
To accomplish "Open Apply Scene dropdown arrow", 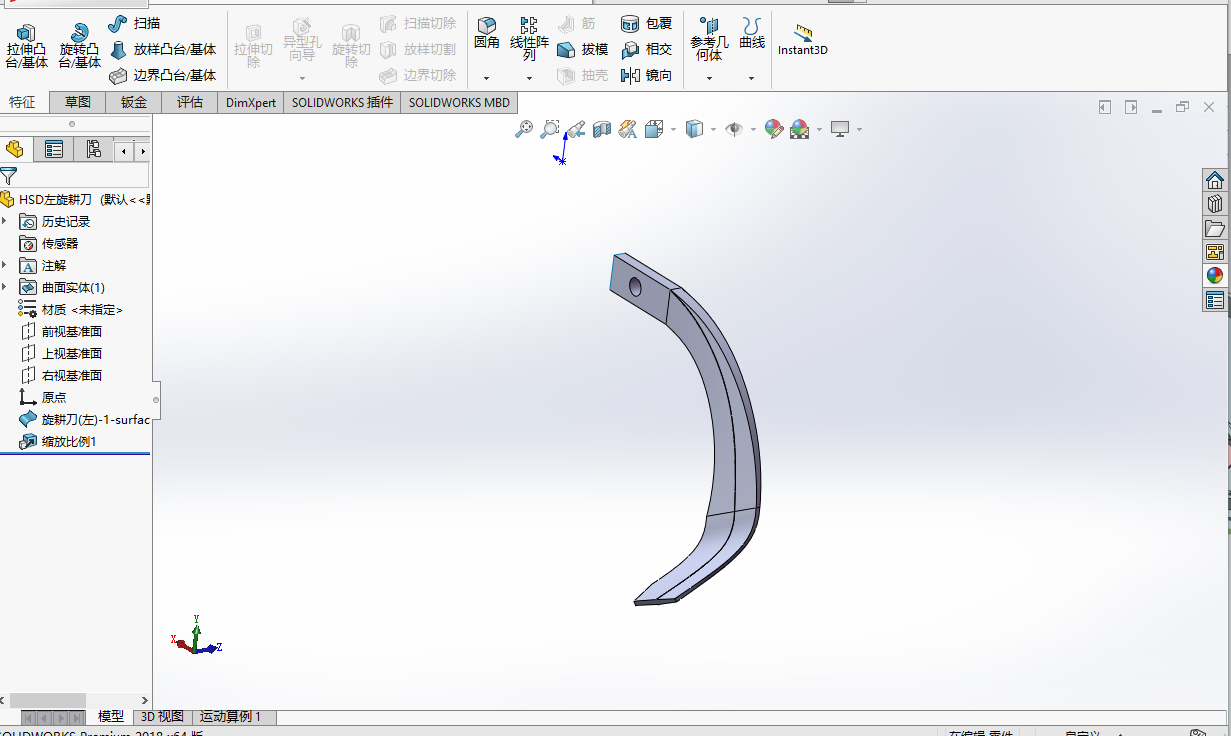I will (819, 130).
